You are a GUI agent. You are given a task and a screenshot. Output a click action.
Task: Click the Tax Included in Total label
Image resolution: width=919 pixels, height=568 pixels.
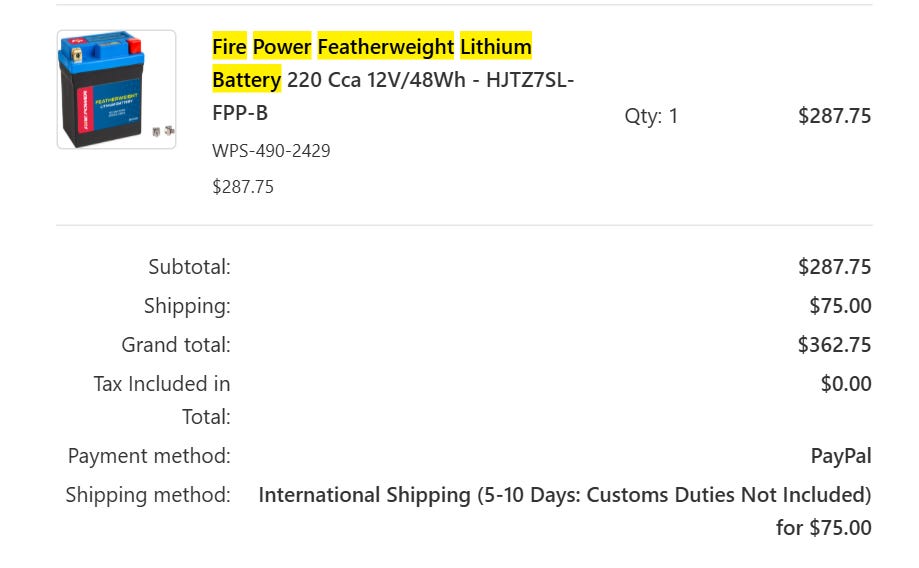pos(162,400)
